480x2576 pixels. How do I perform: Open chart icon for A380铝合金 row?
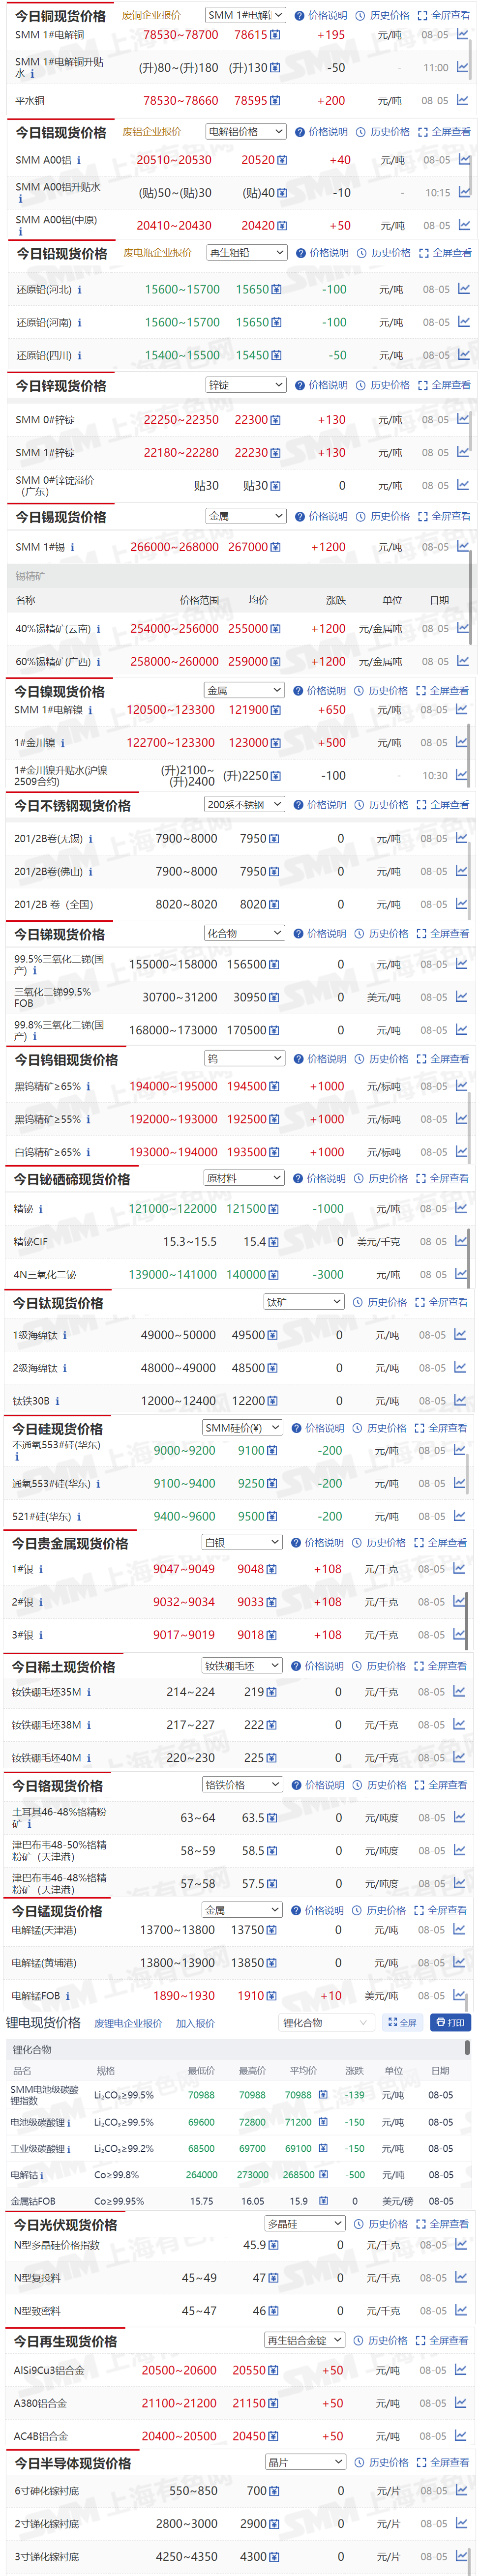click(461, 2402)
